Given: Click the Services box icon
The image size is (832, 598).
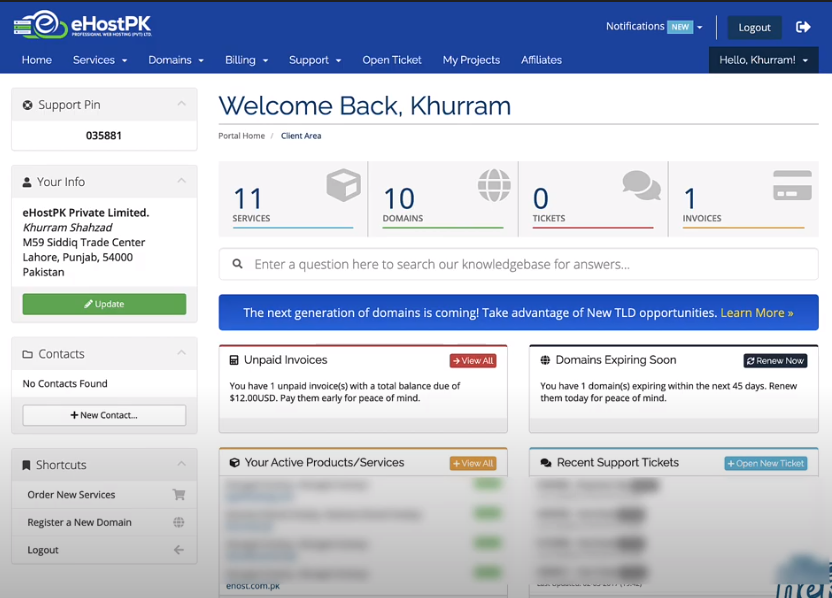Looking at the screenshot, I should pos(343,185).
